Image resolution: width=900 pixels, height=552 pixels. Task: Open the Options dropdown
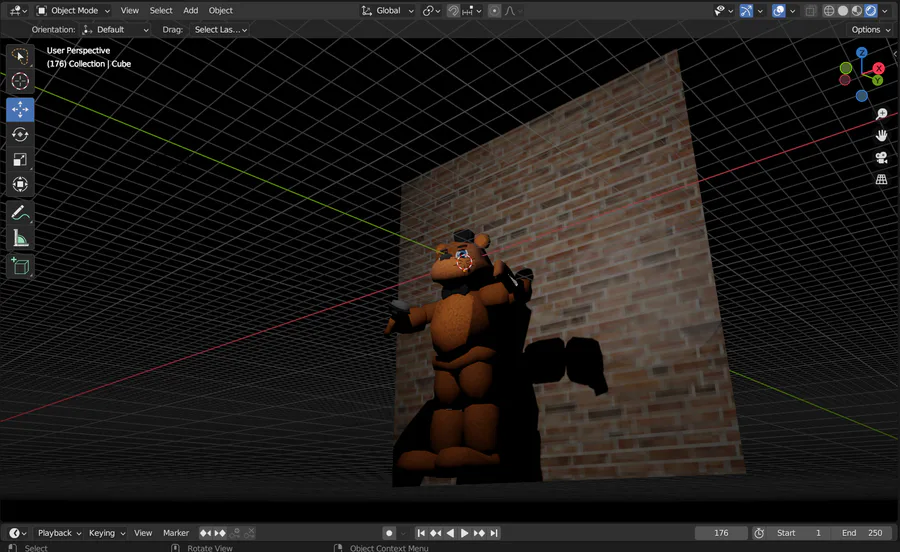point(870,29)
